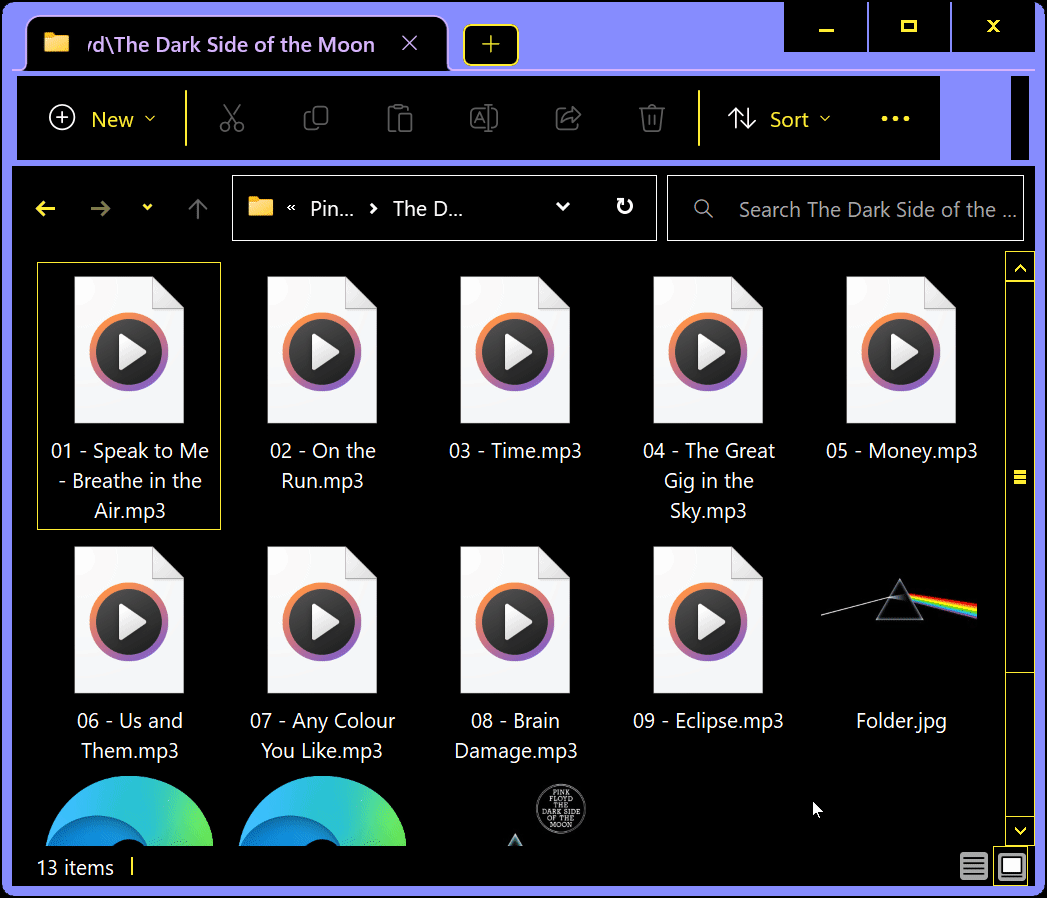Select The Dark Side of the Moon tab
Screen dimensions: 1047x898
[x=230, y=44]
